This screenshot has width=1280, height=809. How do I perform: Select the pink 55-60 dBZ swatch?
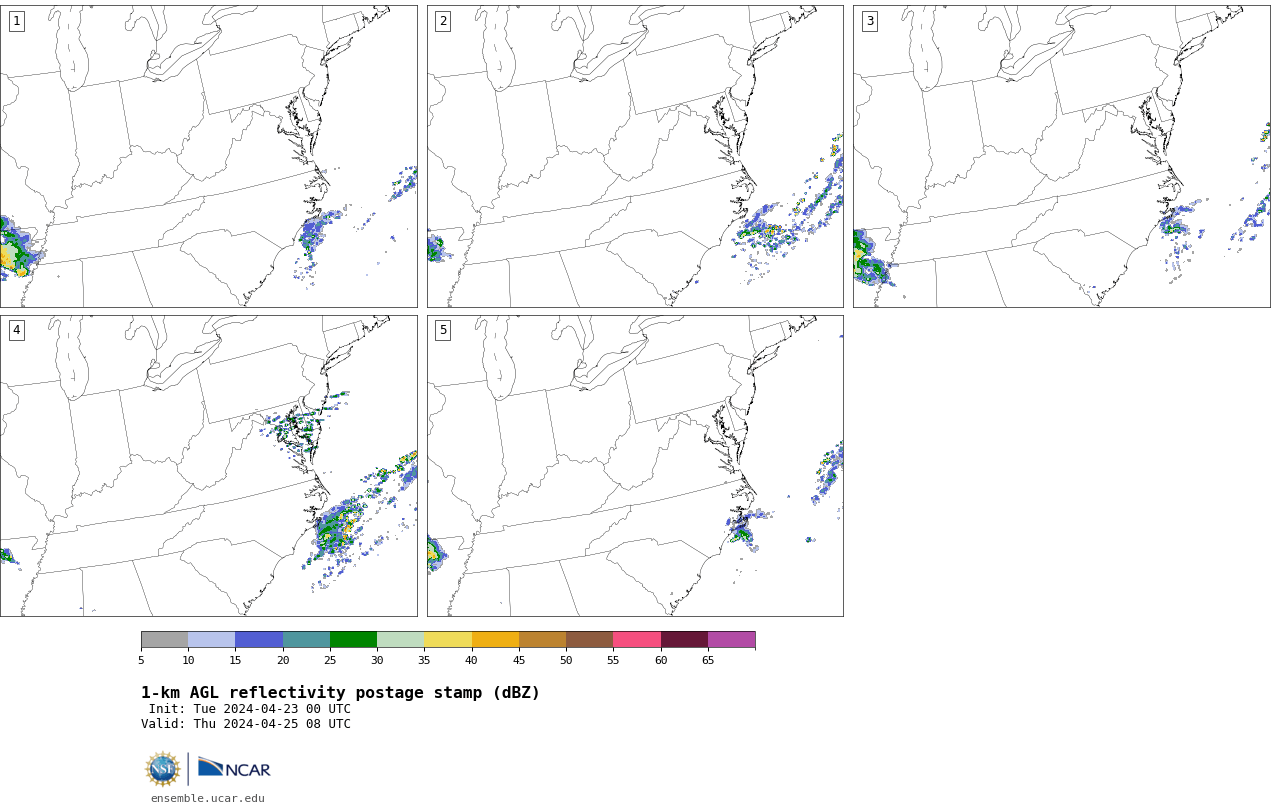pyautogui.click(x=637, y=640)
